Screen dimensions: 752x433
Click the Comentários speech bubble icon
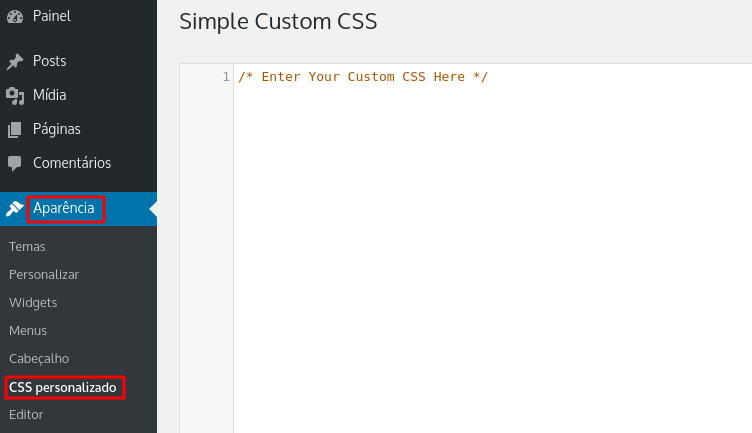click(x=15, y=164)
